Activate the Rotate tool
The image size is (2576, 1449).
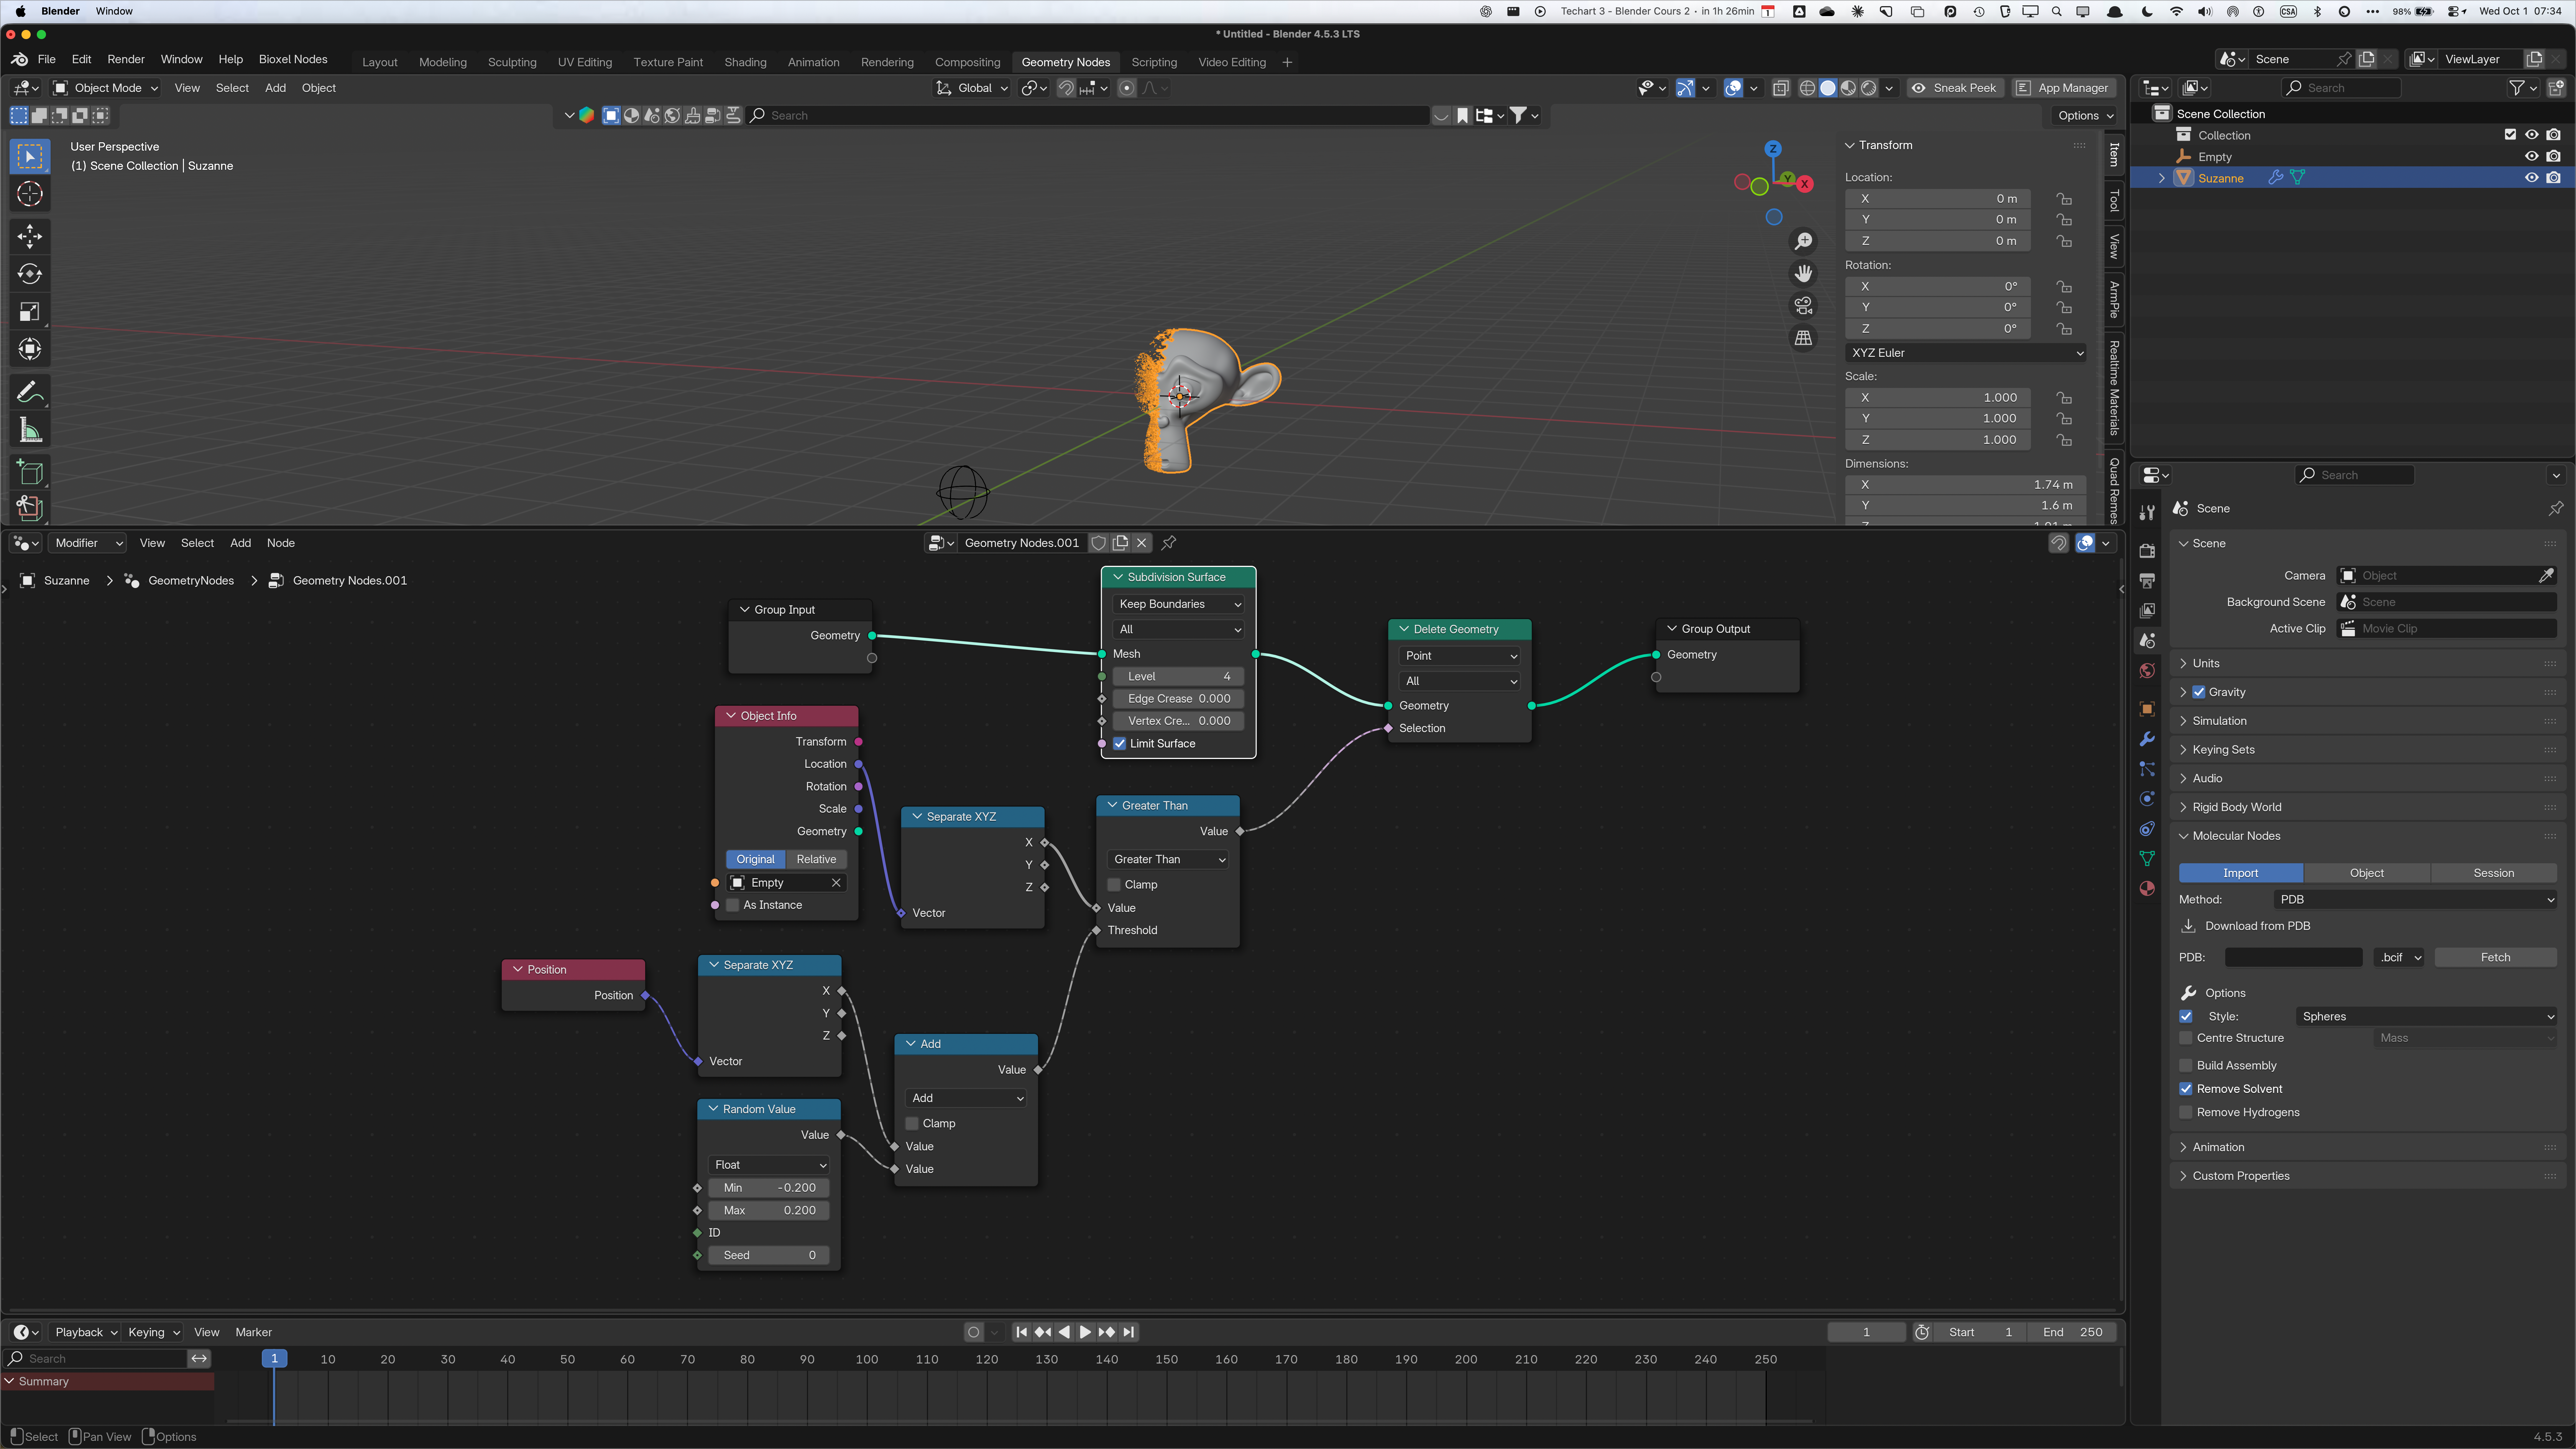(30, 274)
